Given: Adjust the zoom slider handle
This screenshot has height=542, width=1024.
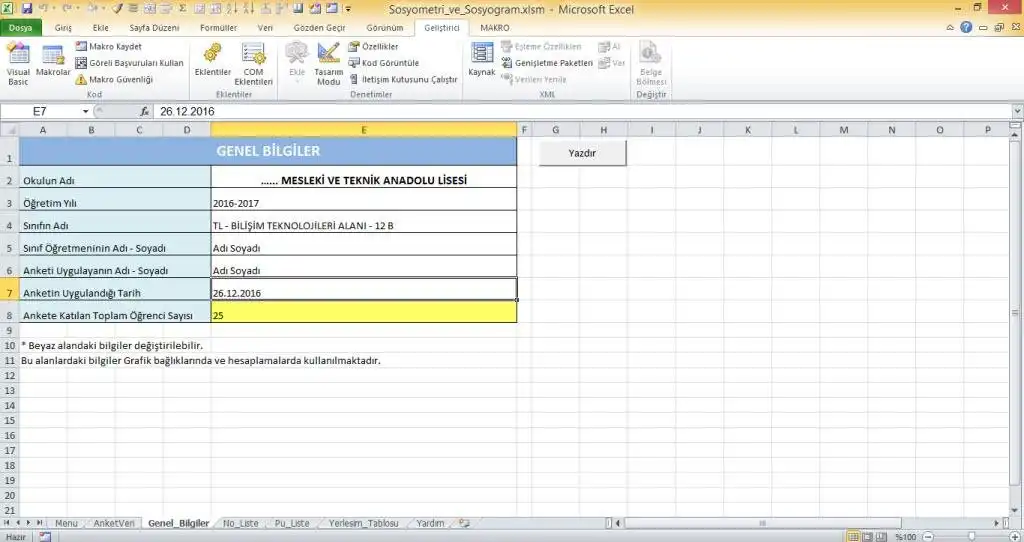Looking at the screenshot, I should pyautogui.click(x=972, y=536).
